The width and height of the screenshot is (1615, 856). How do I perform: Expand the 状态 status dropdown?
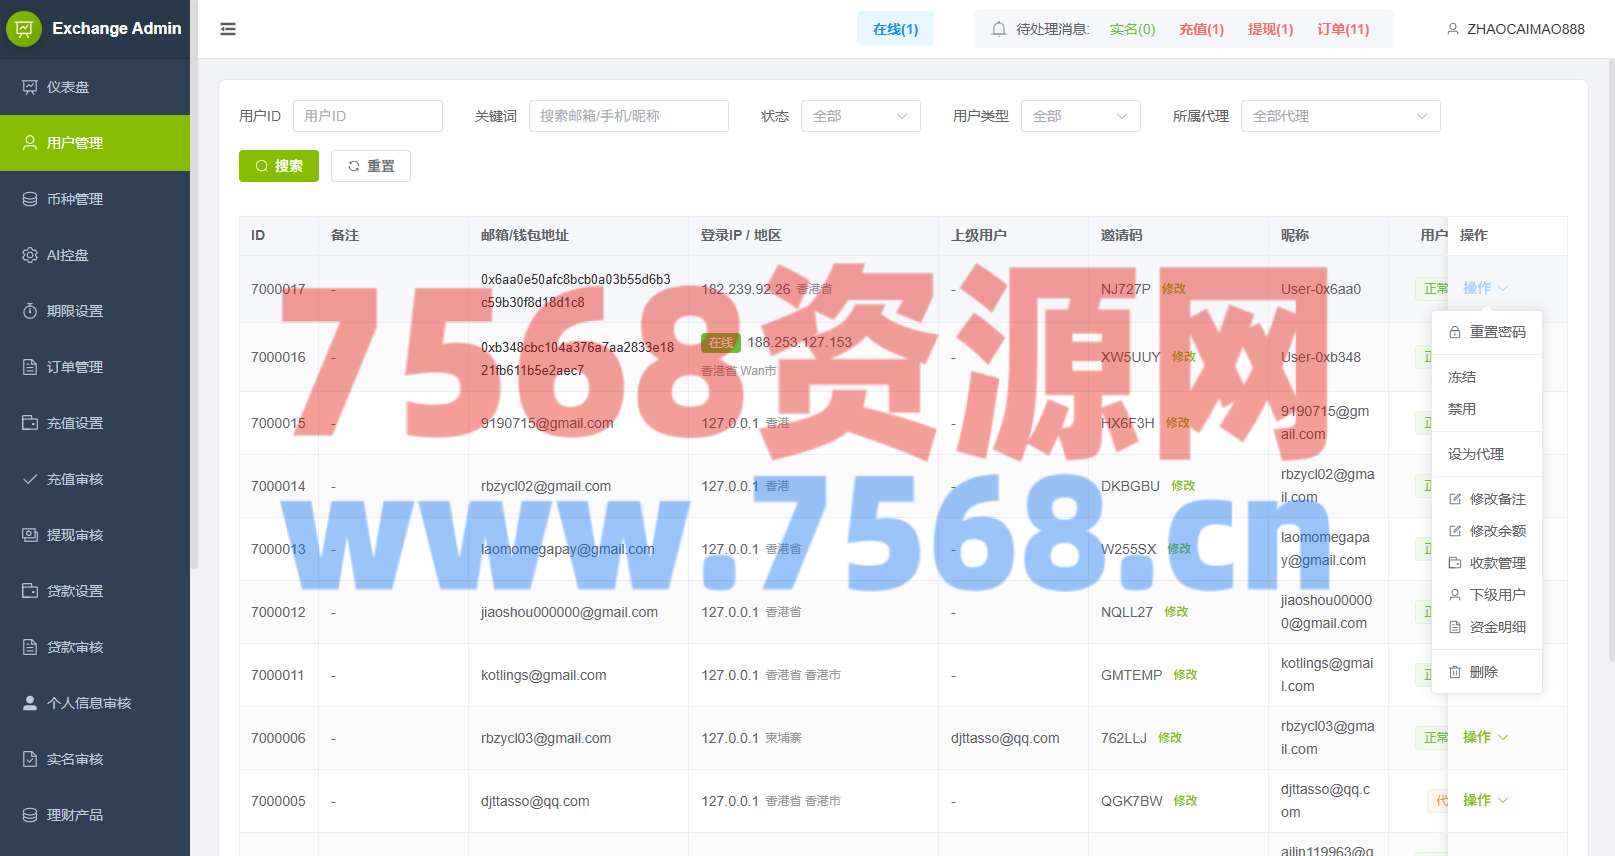point(860,116)
